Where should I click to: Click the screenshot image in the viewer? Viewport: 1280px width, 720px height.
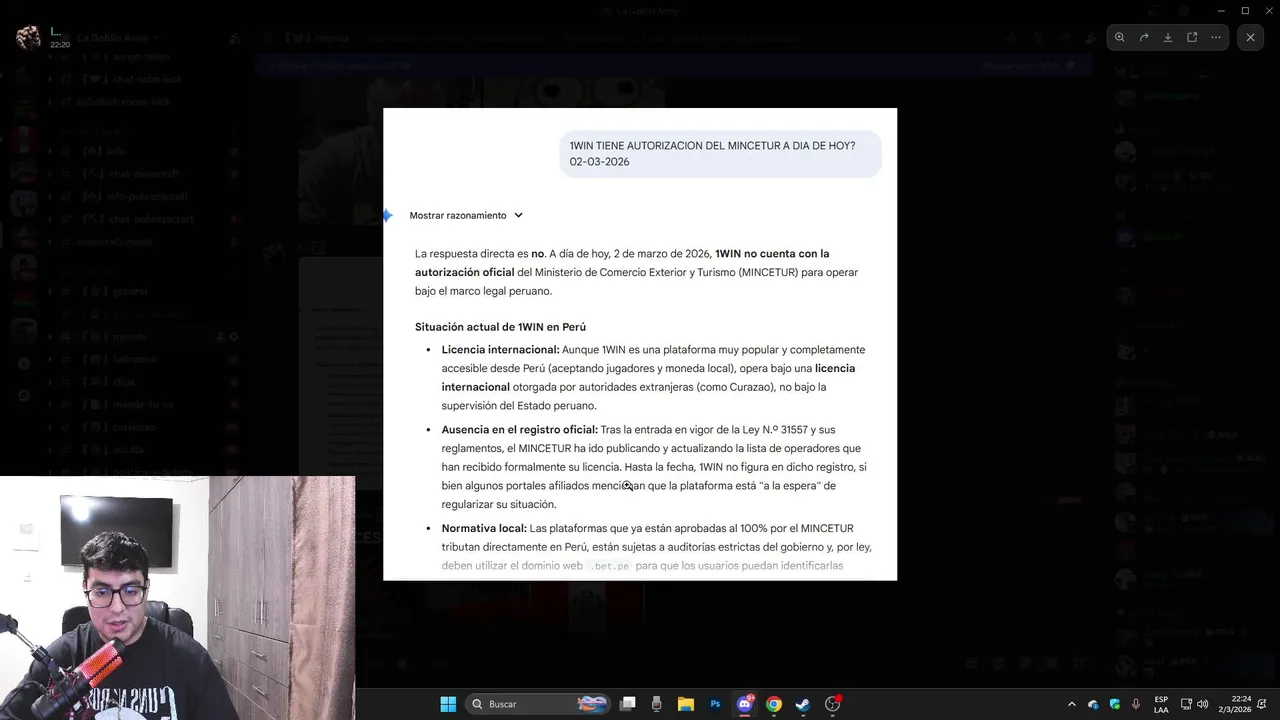point(640,344)
